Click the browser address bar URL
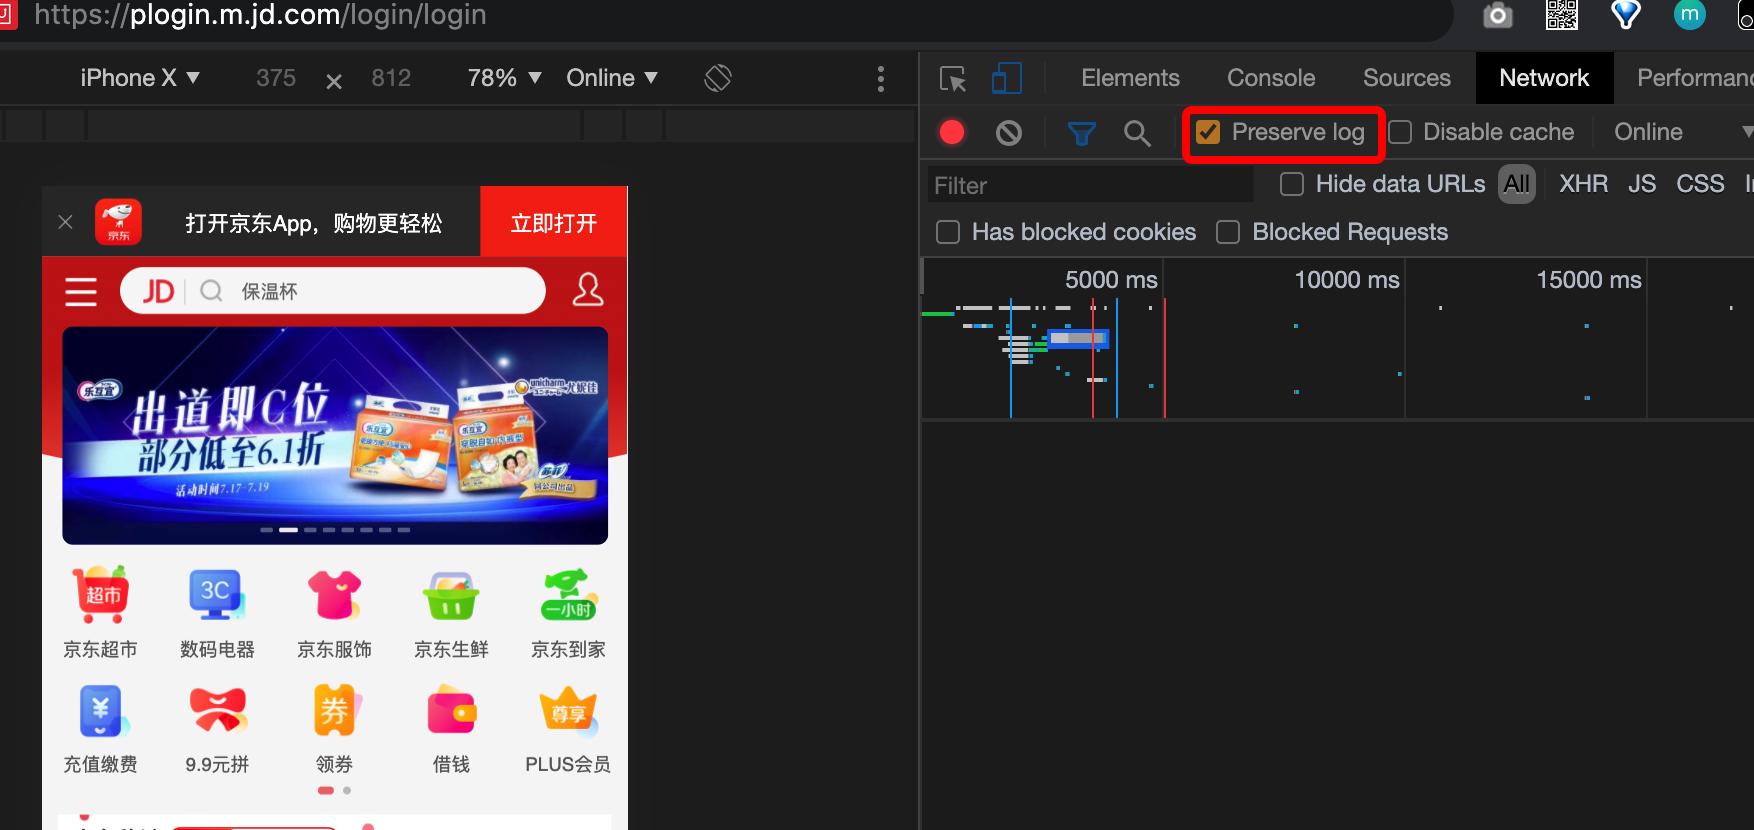The image size is (1754, 830). tap(260, 15)
